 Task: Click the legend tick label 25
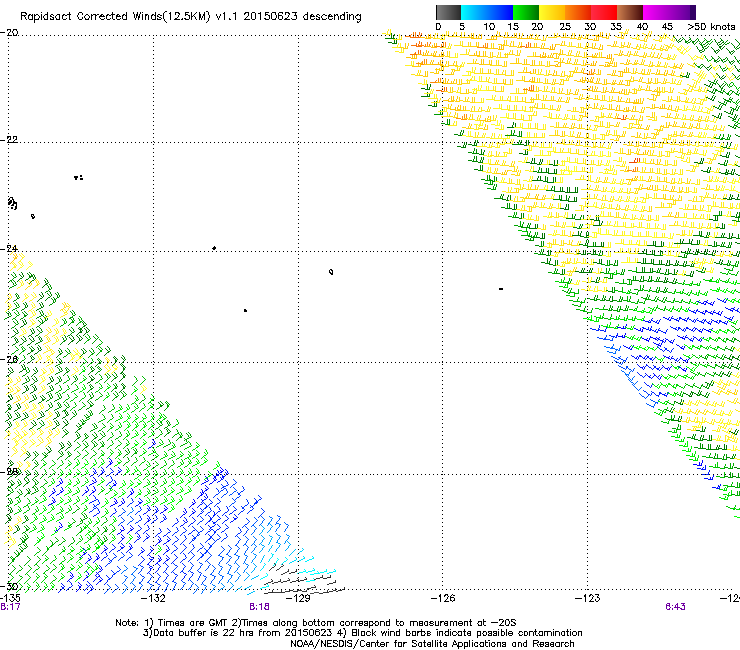[565, 27]
